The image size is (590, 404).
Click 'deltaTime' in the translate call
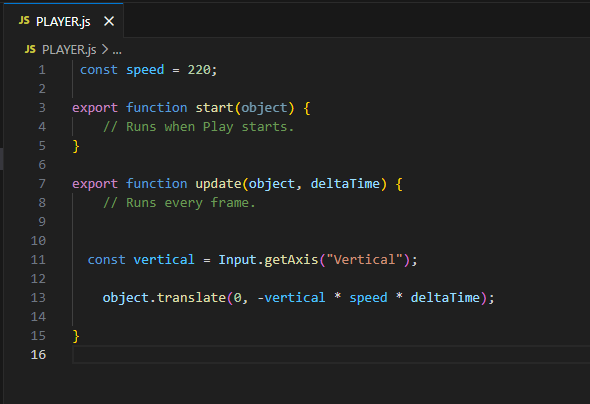(x=445, y=298)
